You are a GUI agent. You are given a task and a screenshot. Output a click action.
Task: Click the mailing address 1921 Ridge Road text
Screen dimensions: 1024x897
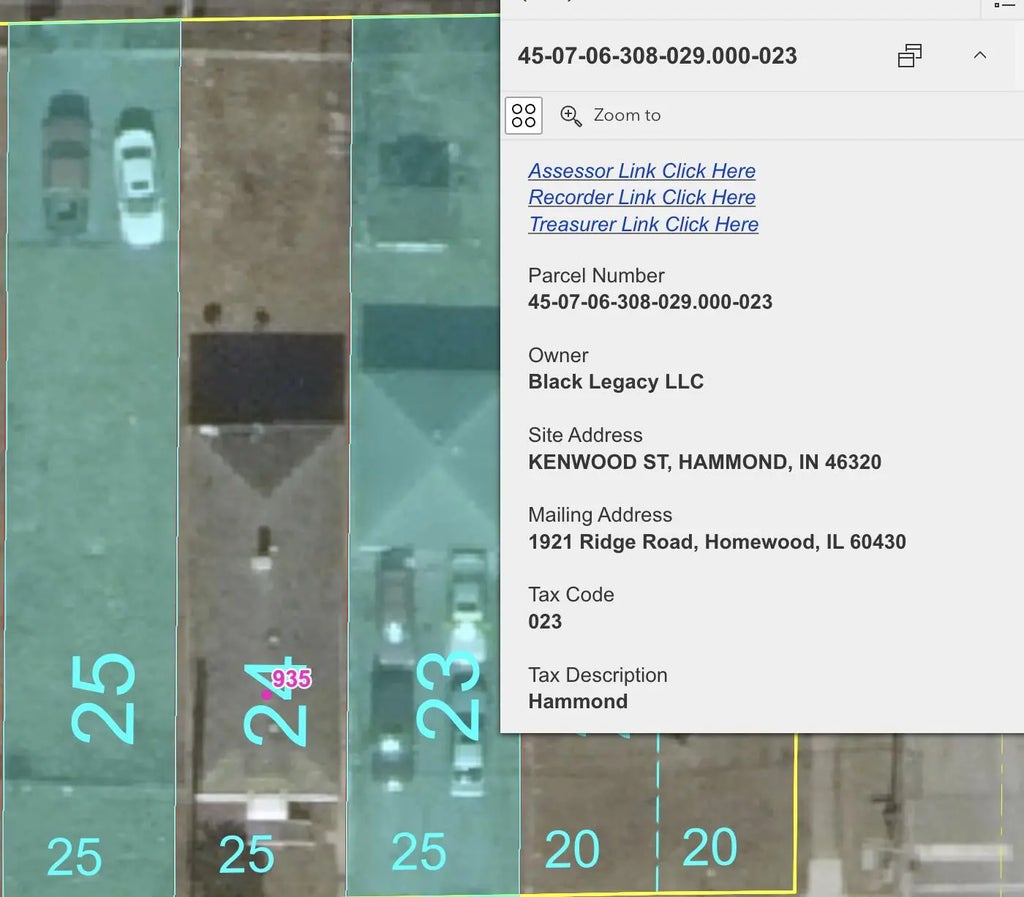716,542
